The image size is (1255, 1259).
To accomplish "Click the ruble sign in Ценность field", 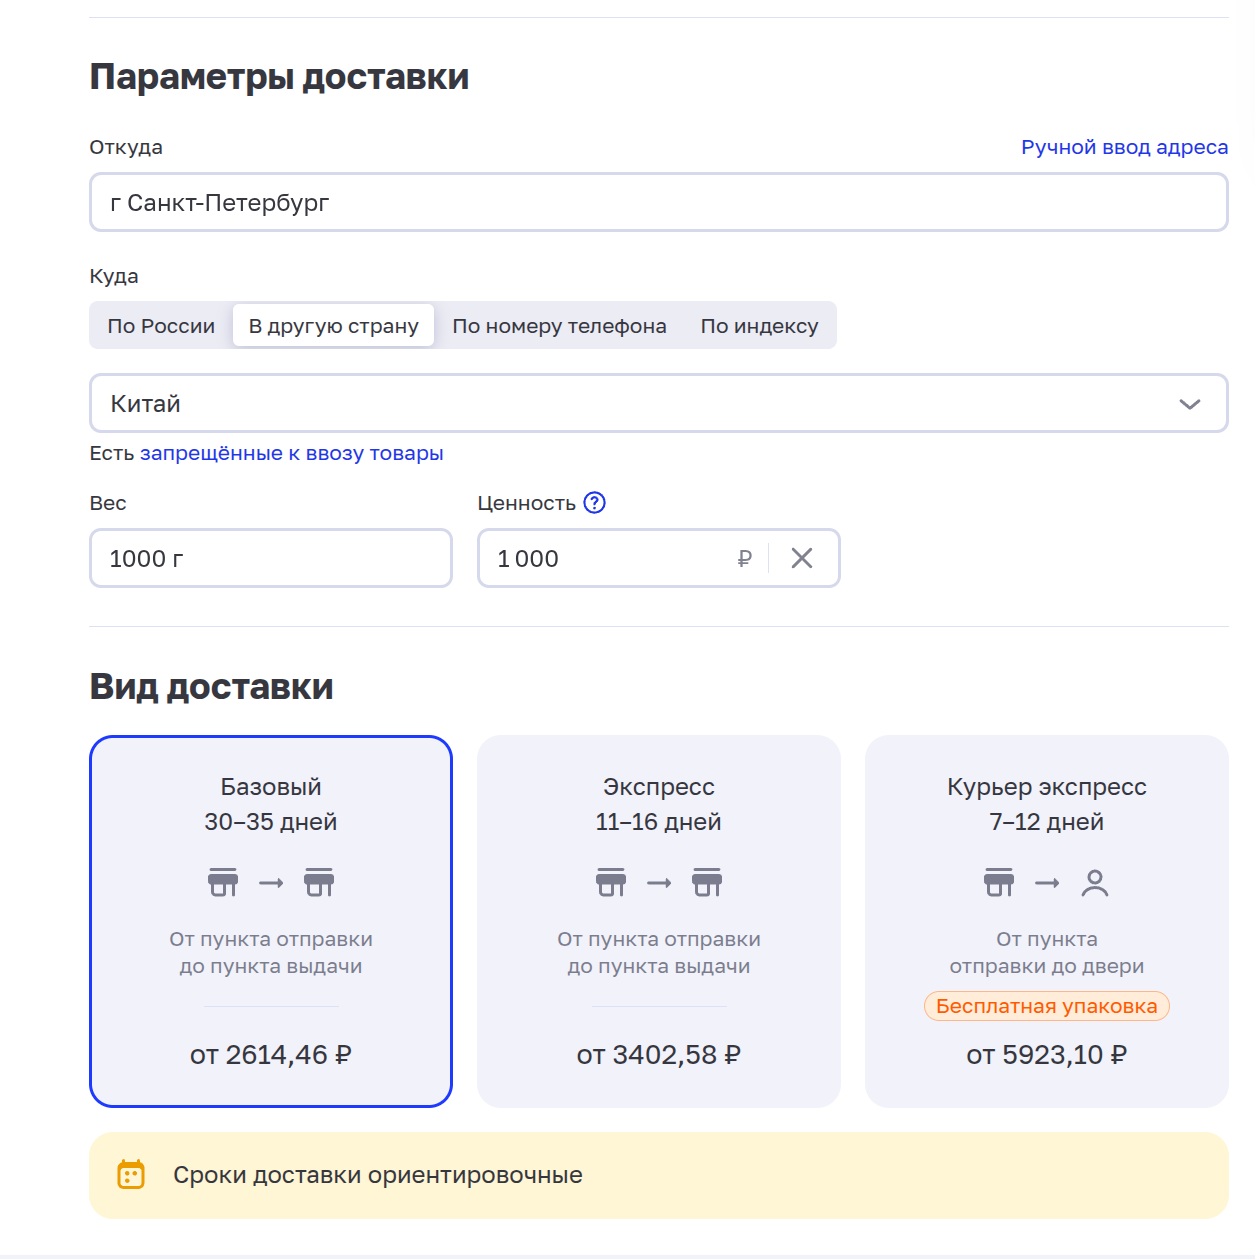I will pos(744,559).
